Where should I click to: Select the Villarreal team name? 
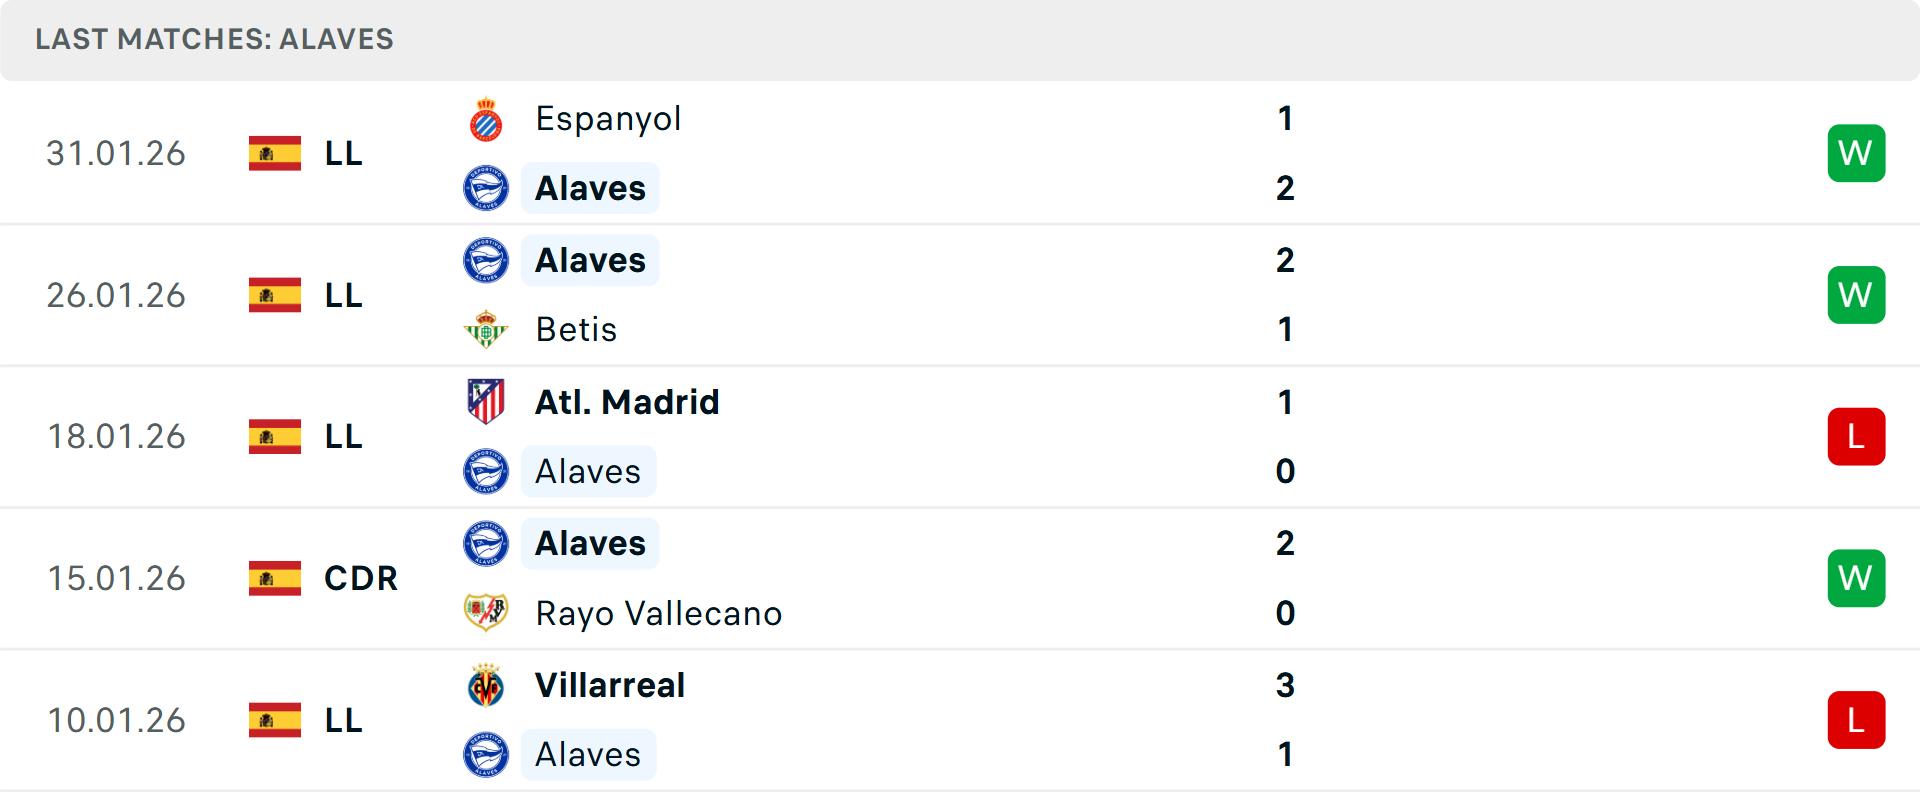pyautogui.click(x=610, y=685)
